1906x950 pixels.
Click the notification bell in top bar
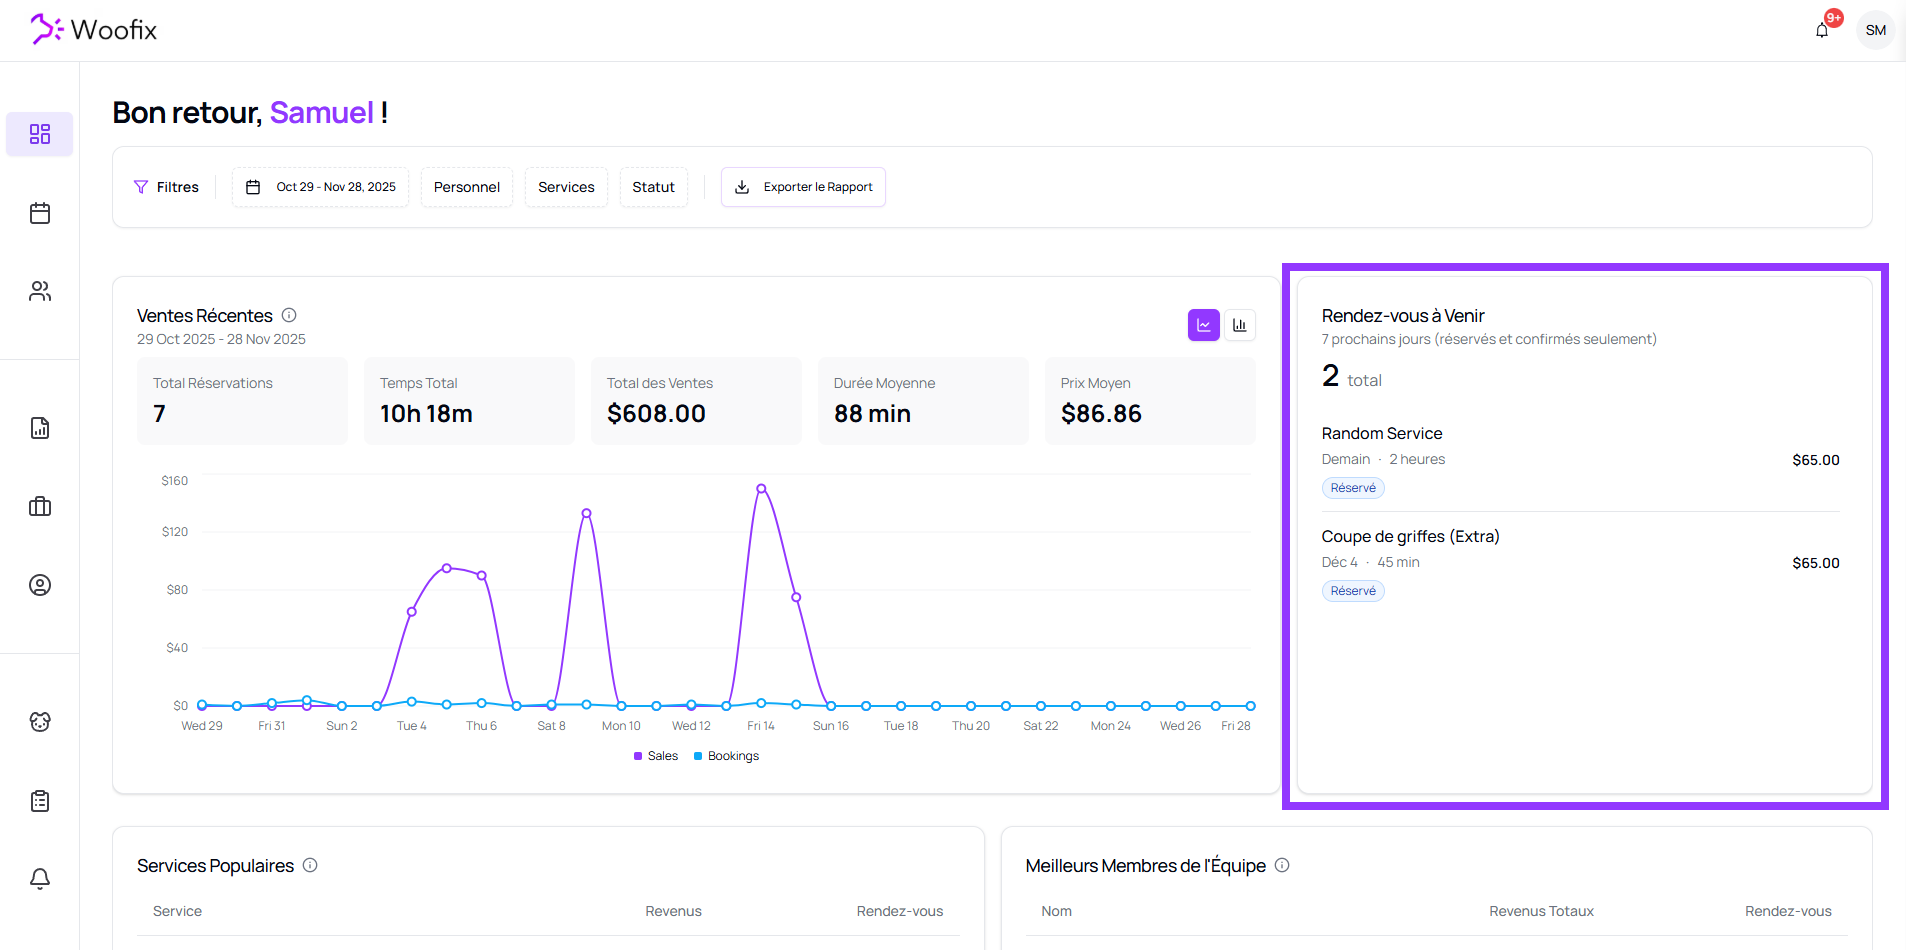pyautogui.click(x=1822, y=30)
